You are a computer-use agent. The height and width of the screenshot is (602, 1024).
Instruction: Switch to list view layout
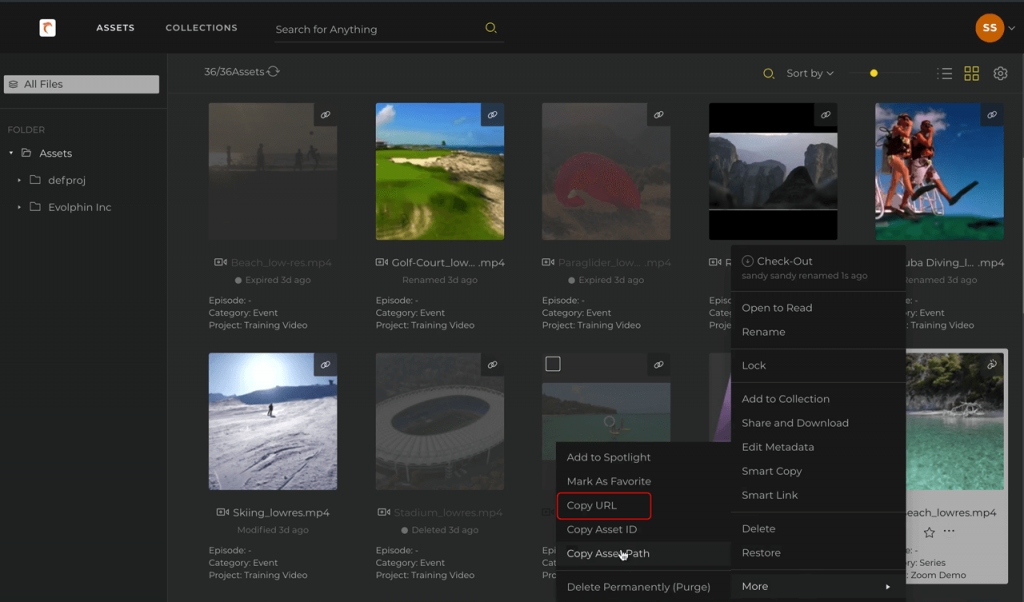click(x=944, y=73)
